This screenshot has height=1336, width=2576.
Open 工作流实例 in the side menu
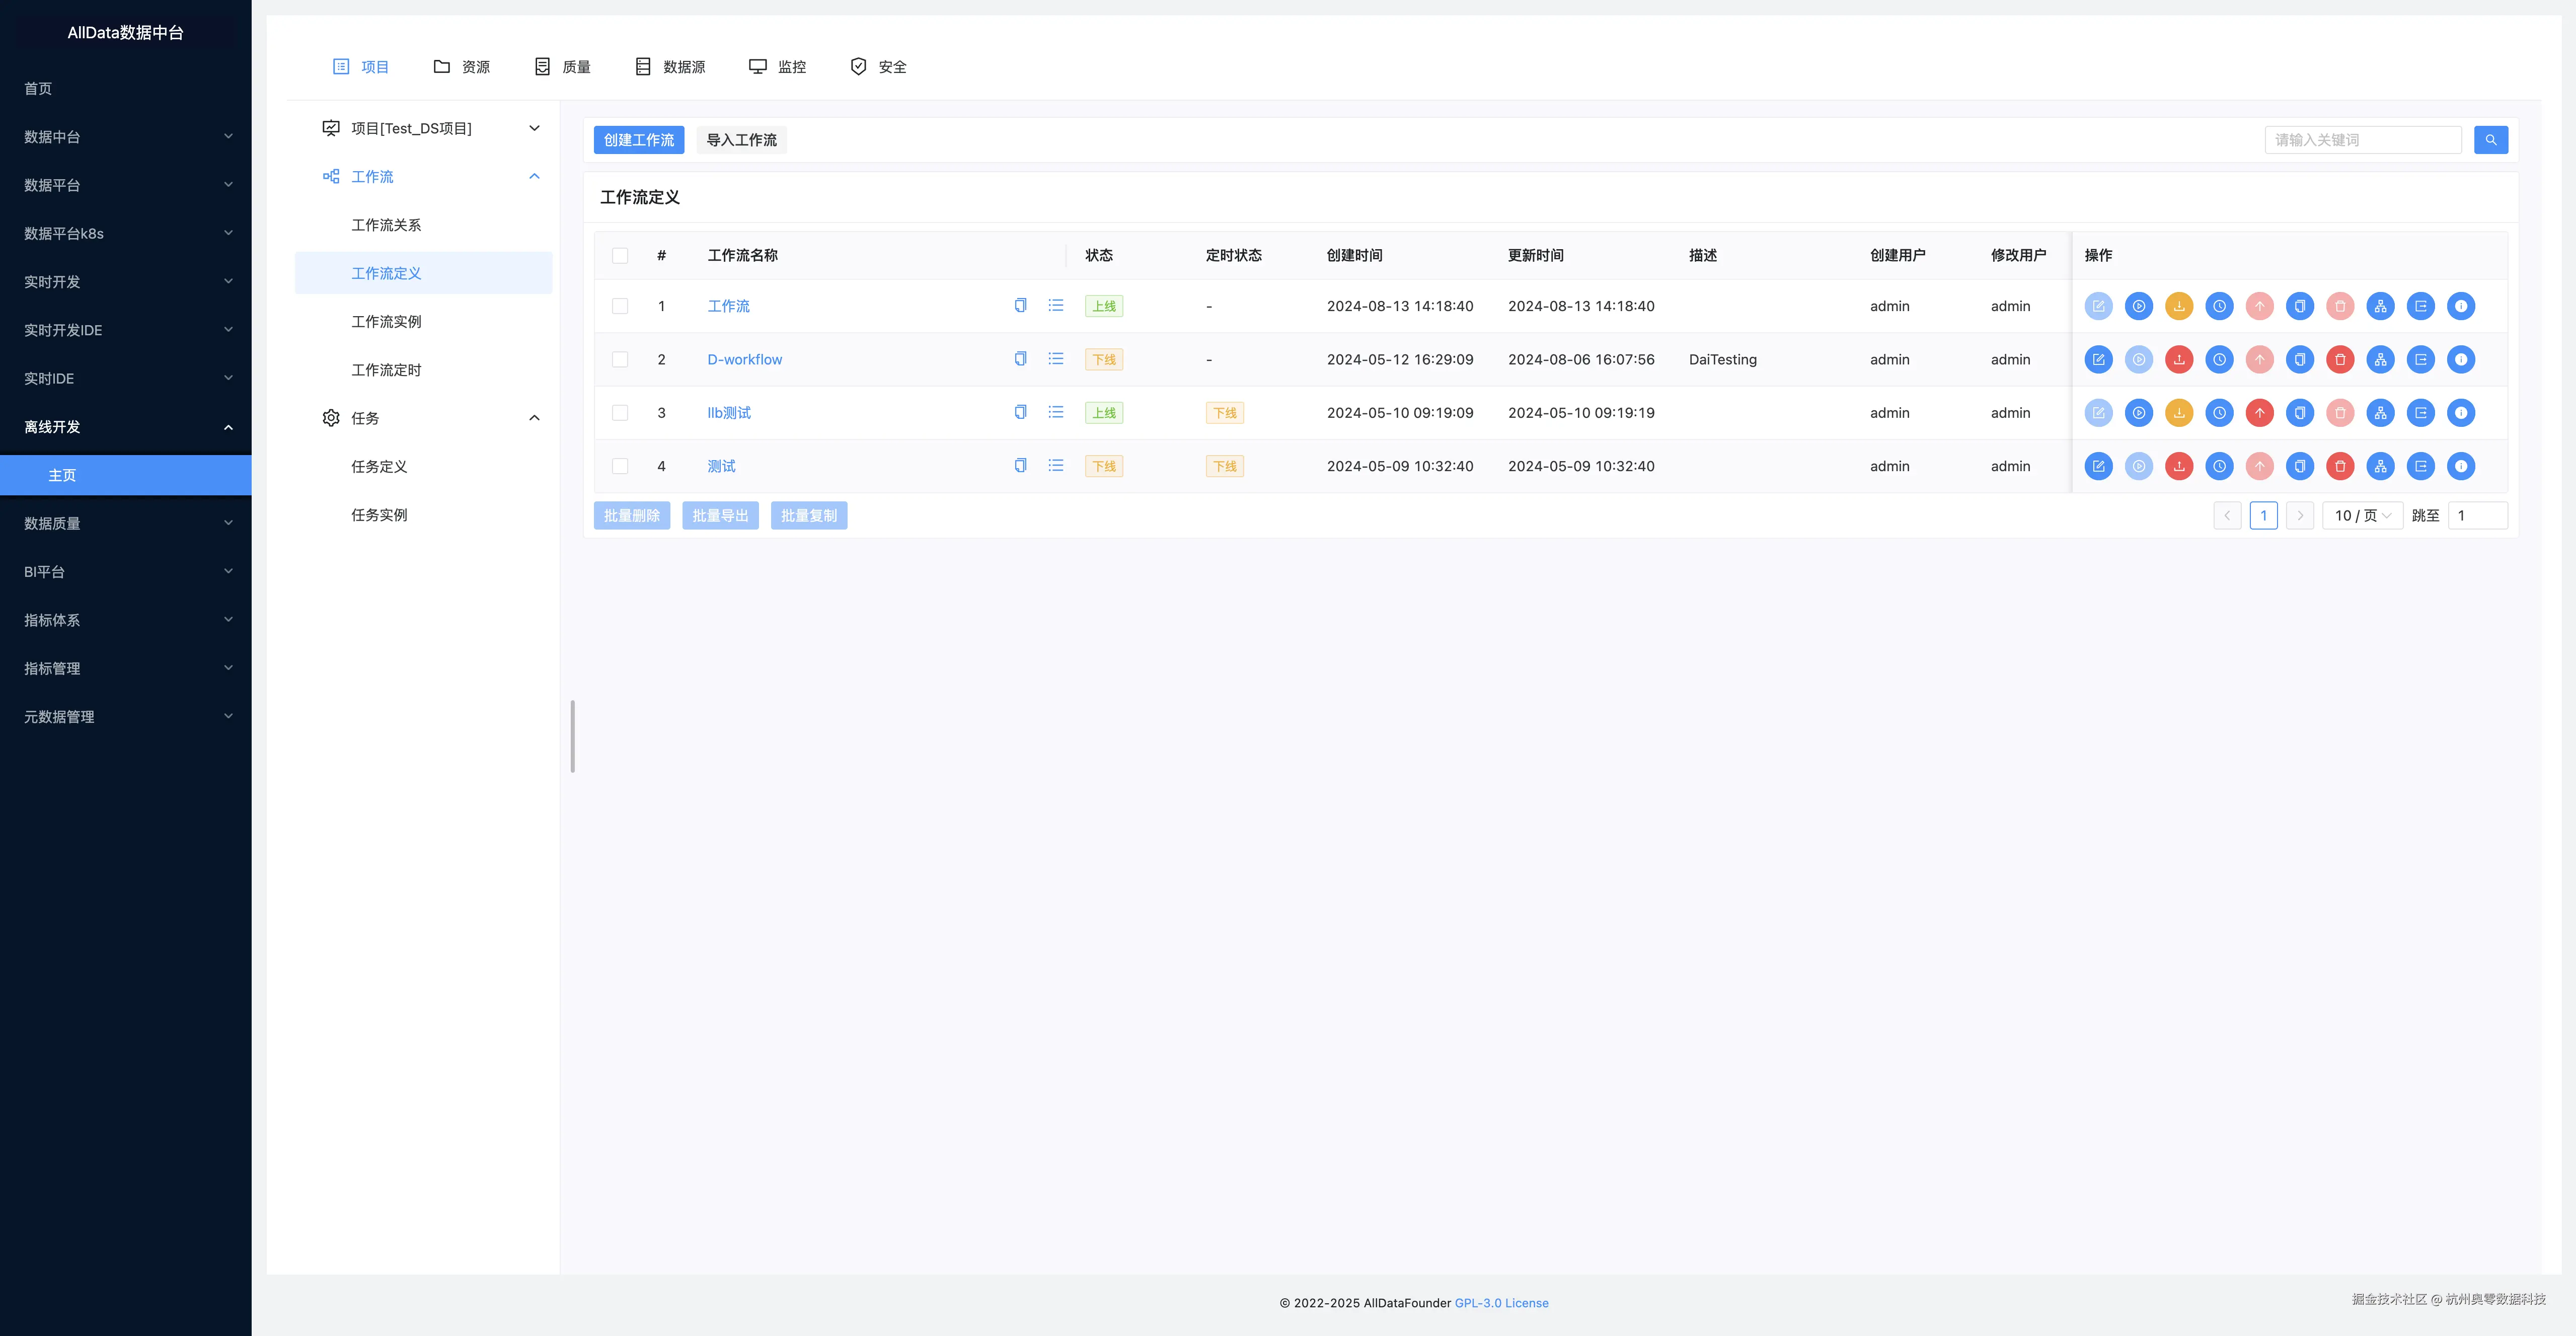(386, 321)
